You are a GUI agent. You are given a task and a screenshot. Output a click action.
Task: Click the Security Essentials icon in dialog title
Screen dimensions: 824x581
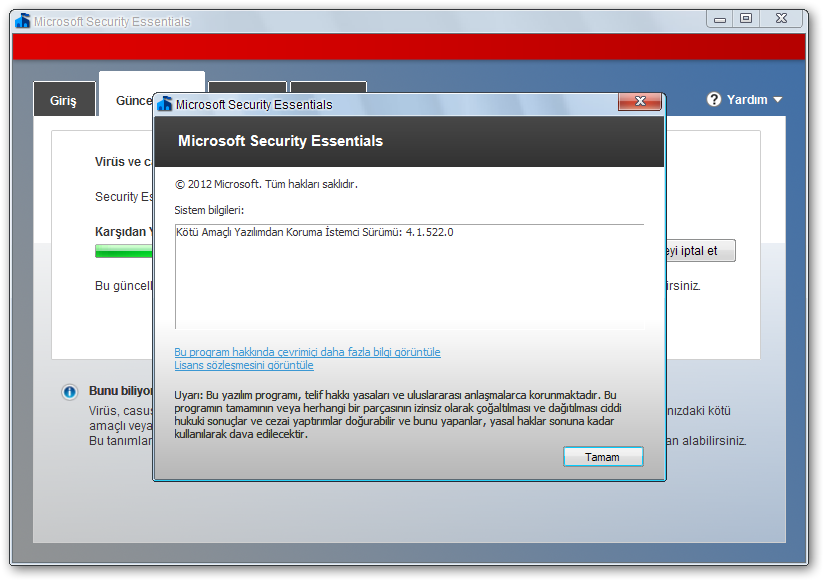click(164, 103)
